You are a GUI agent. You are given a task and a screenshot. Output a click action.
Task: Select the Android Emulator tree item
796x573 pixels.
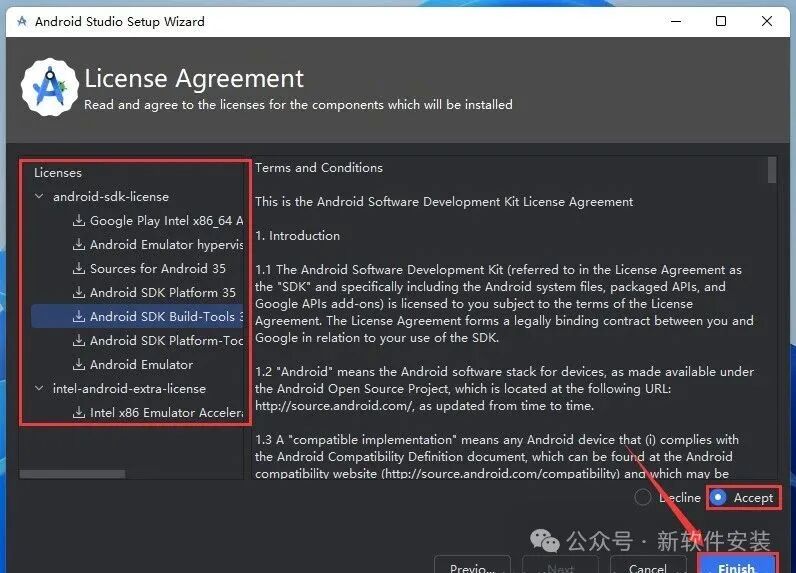(138, 364)
